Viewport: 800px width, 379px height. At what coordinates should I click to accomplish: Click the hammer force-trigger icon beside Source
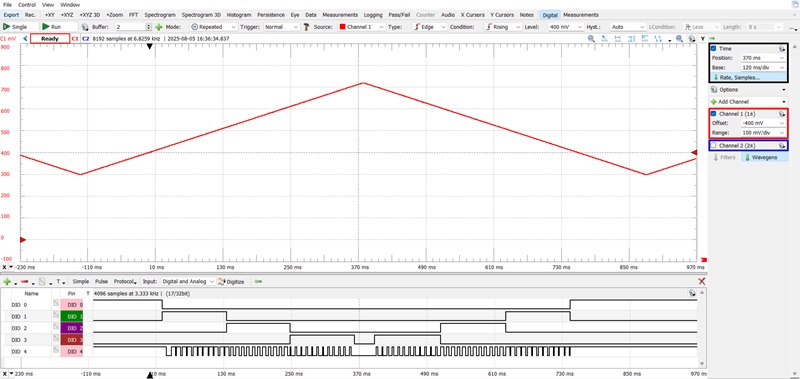(x=306, y=27)
